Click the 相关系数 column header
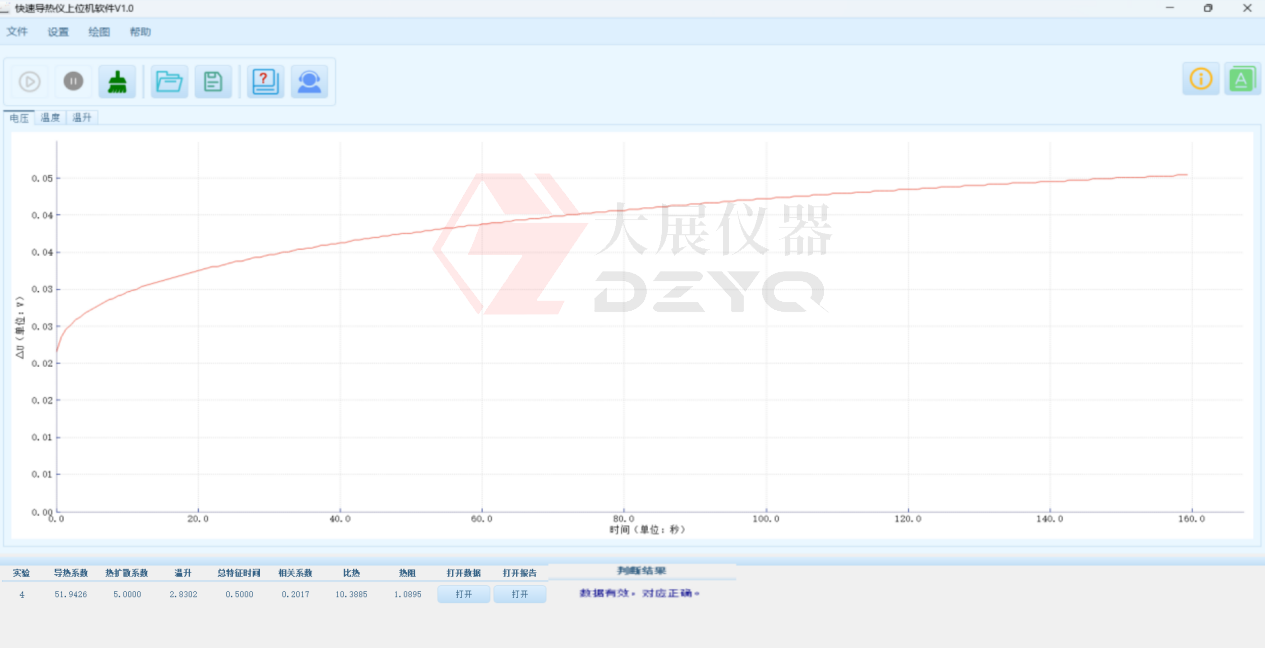 tap(295, 574)
